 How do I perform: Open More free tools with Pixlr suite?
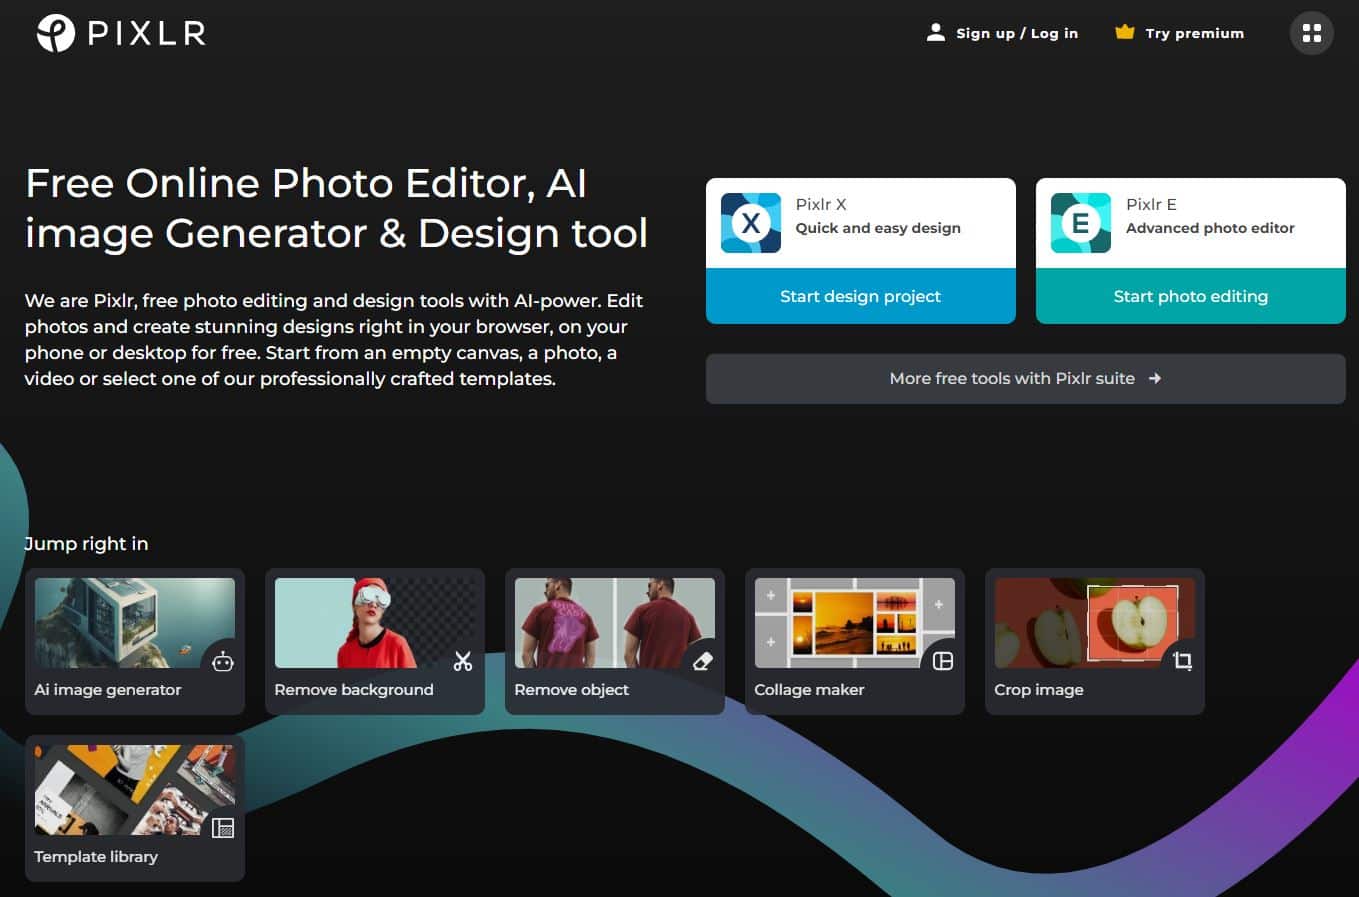[1026, 379]
